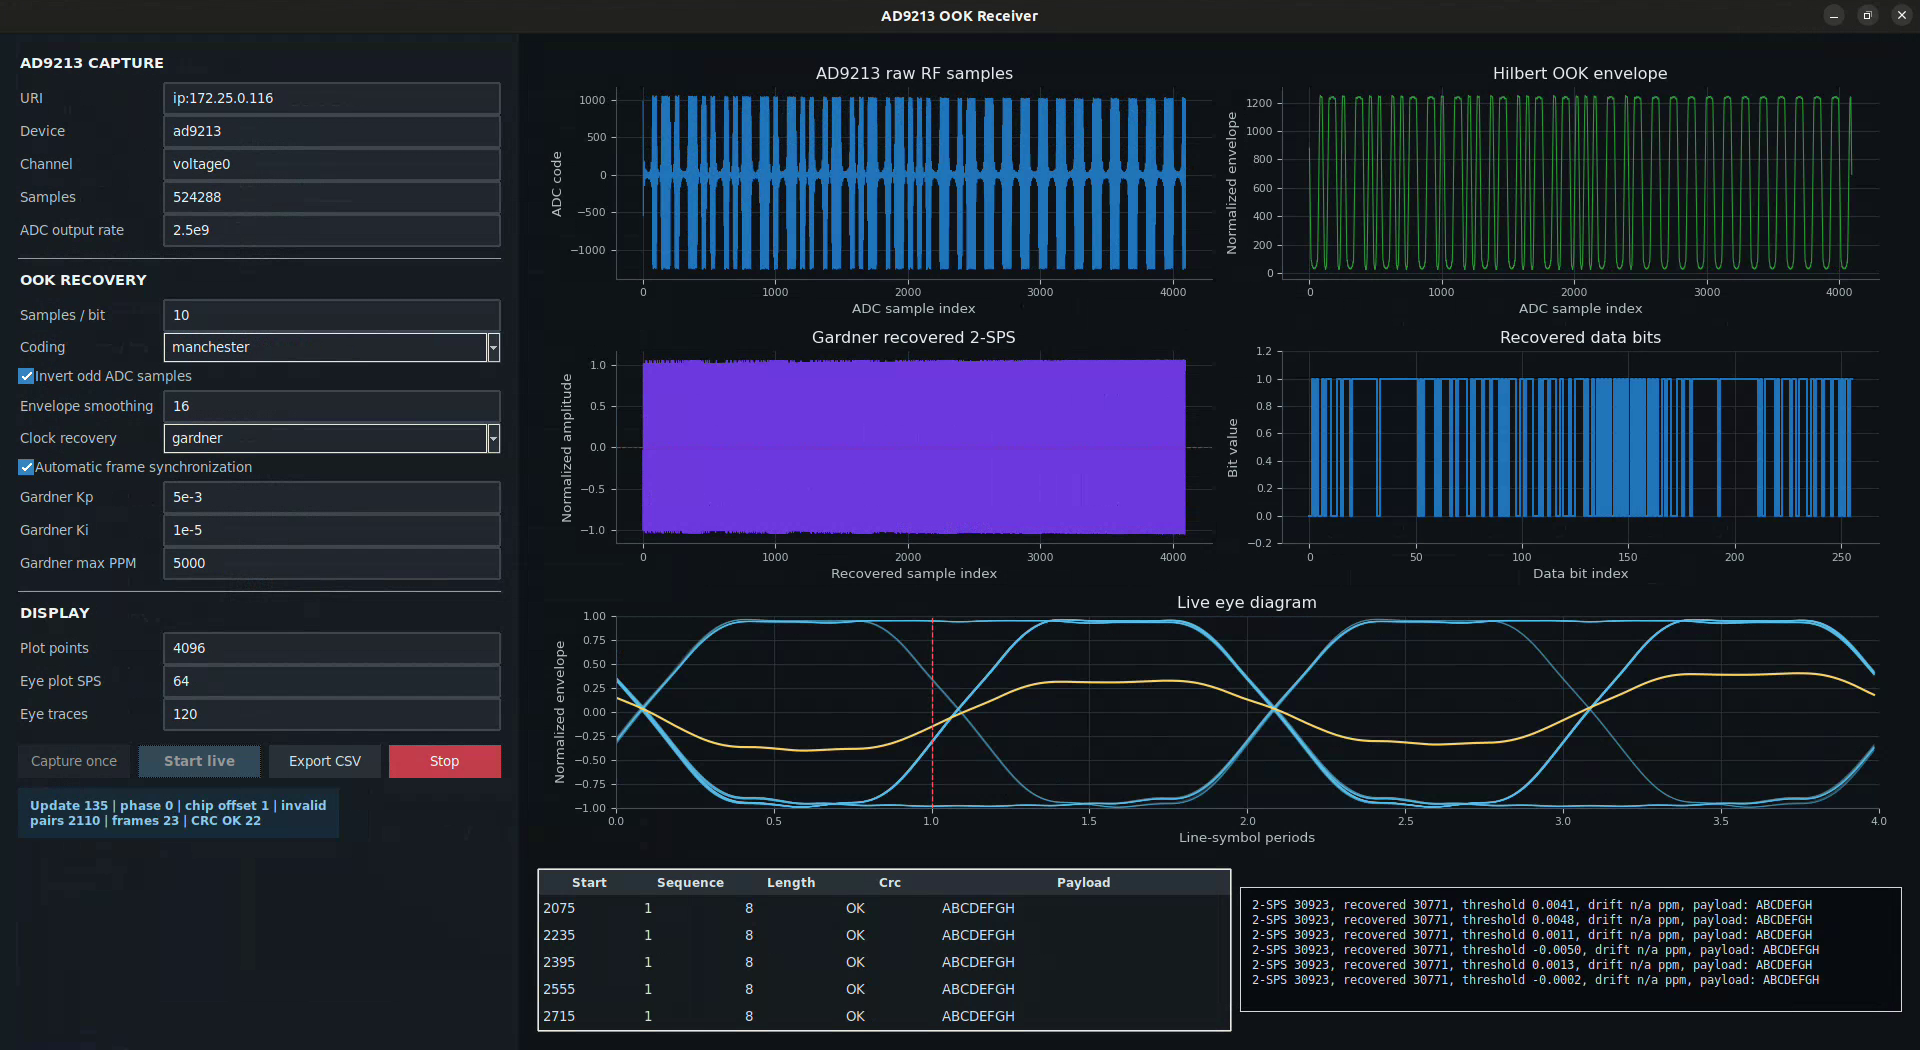Click the AD9213 raw RF samples plot

(913, 183)
